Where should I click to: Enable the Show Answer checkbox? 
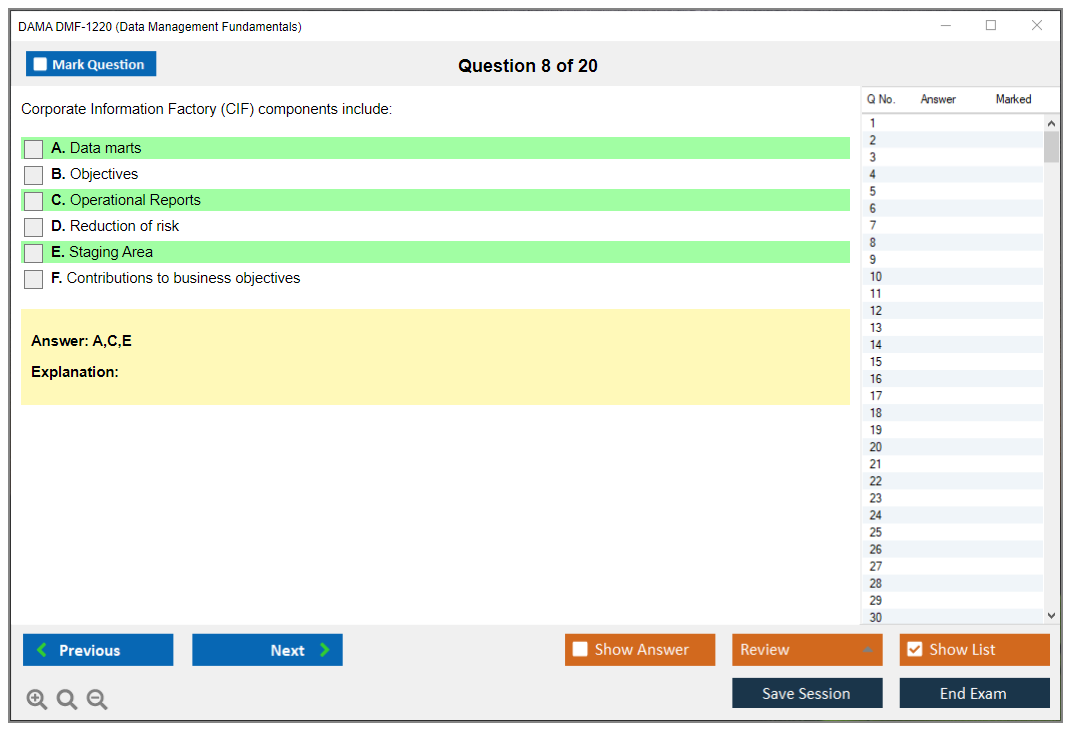[x=581, y=650]
